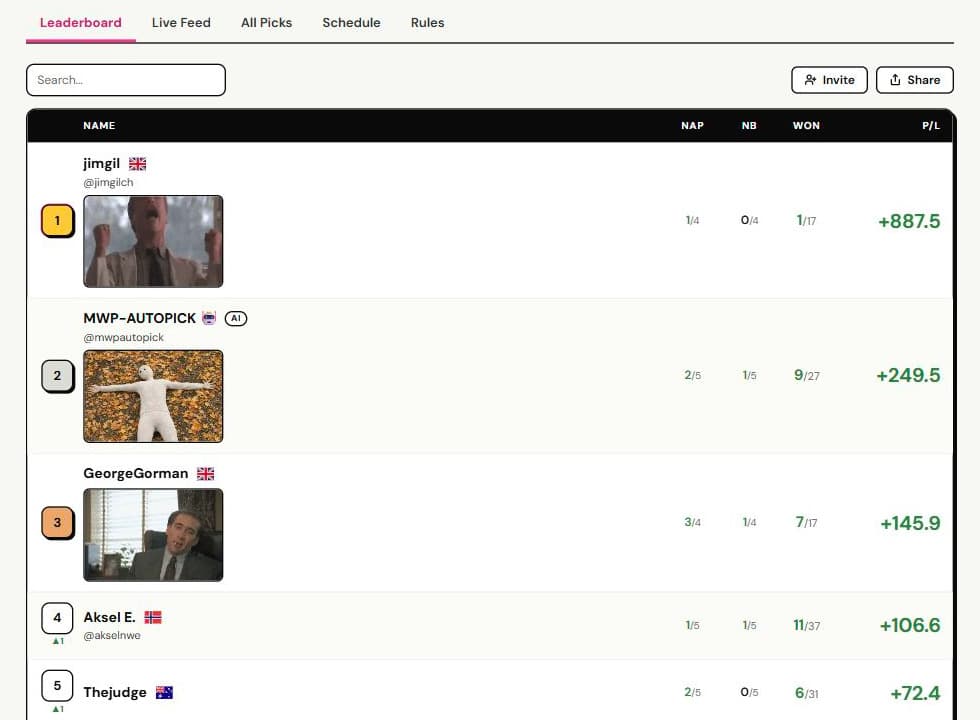Click the Share button
Viewport: 980px width, 720px height.
[914, 80]
